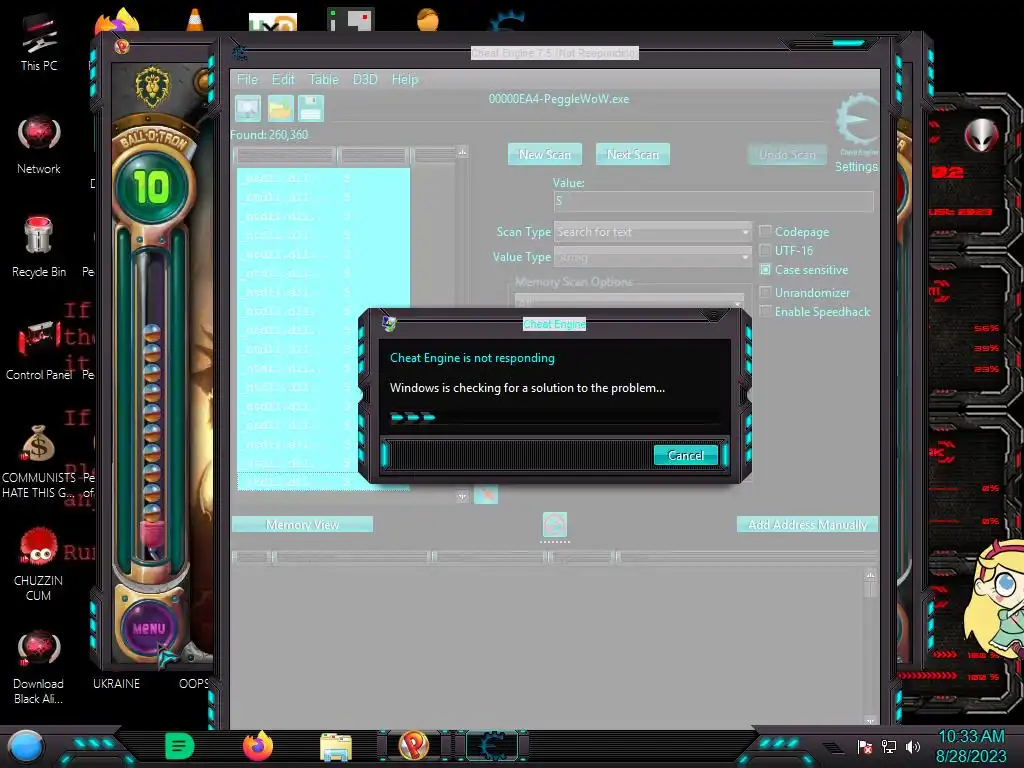Open the Help menu
Viewport: 1024px width, 768px height.
[405, 80]
